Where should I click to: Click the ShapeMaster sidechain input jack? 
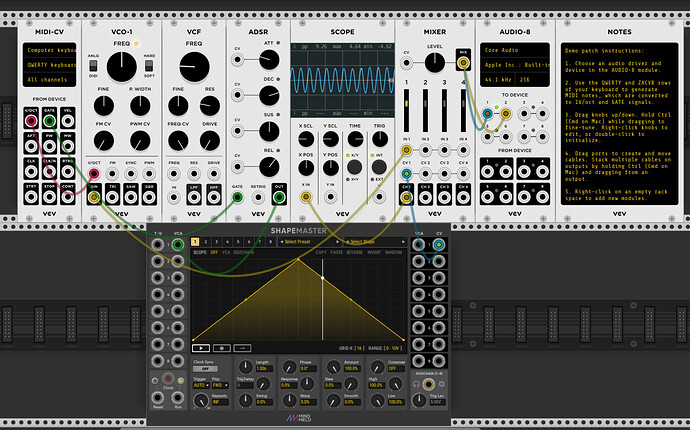pos(428,384)
